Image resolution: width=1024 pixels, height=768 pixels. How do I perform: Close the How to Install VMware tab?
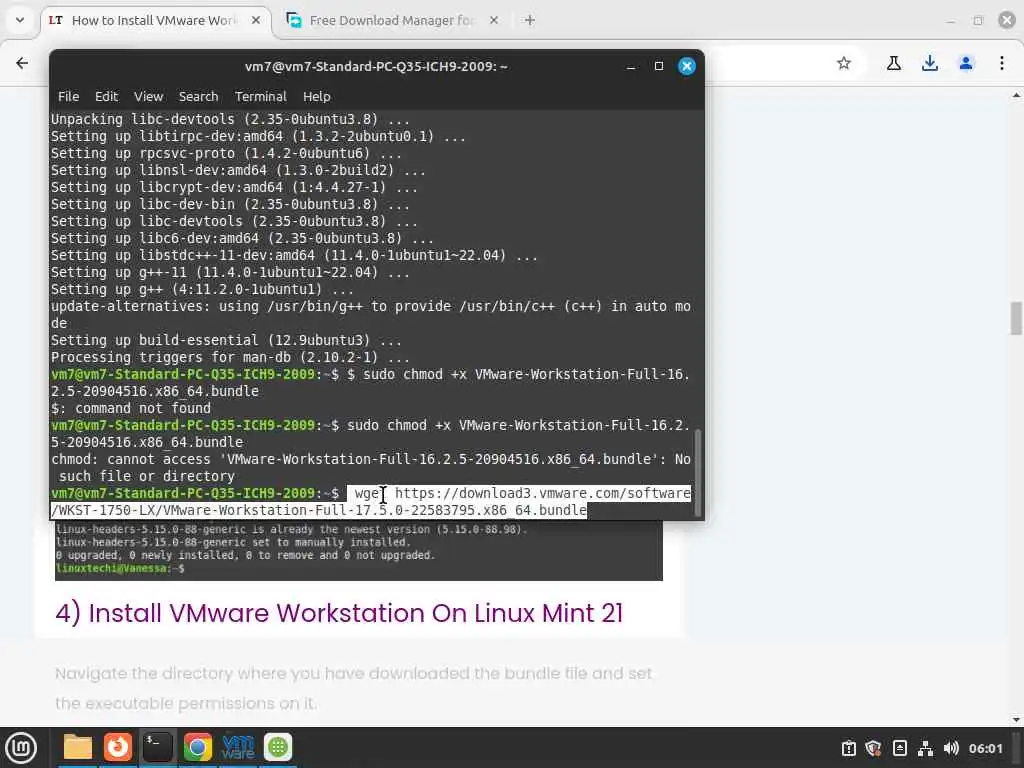click(256, 20)
